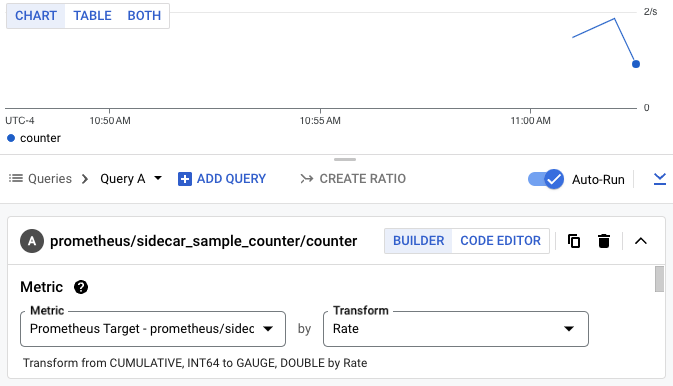This screenshot has height=386, width=673.
Task: Toggle the Auto-Run switch
Action: pyautogui.click(x=546, y=179)
